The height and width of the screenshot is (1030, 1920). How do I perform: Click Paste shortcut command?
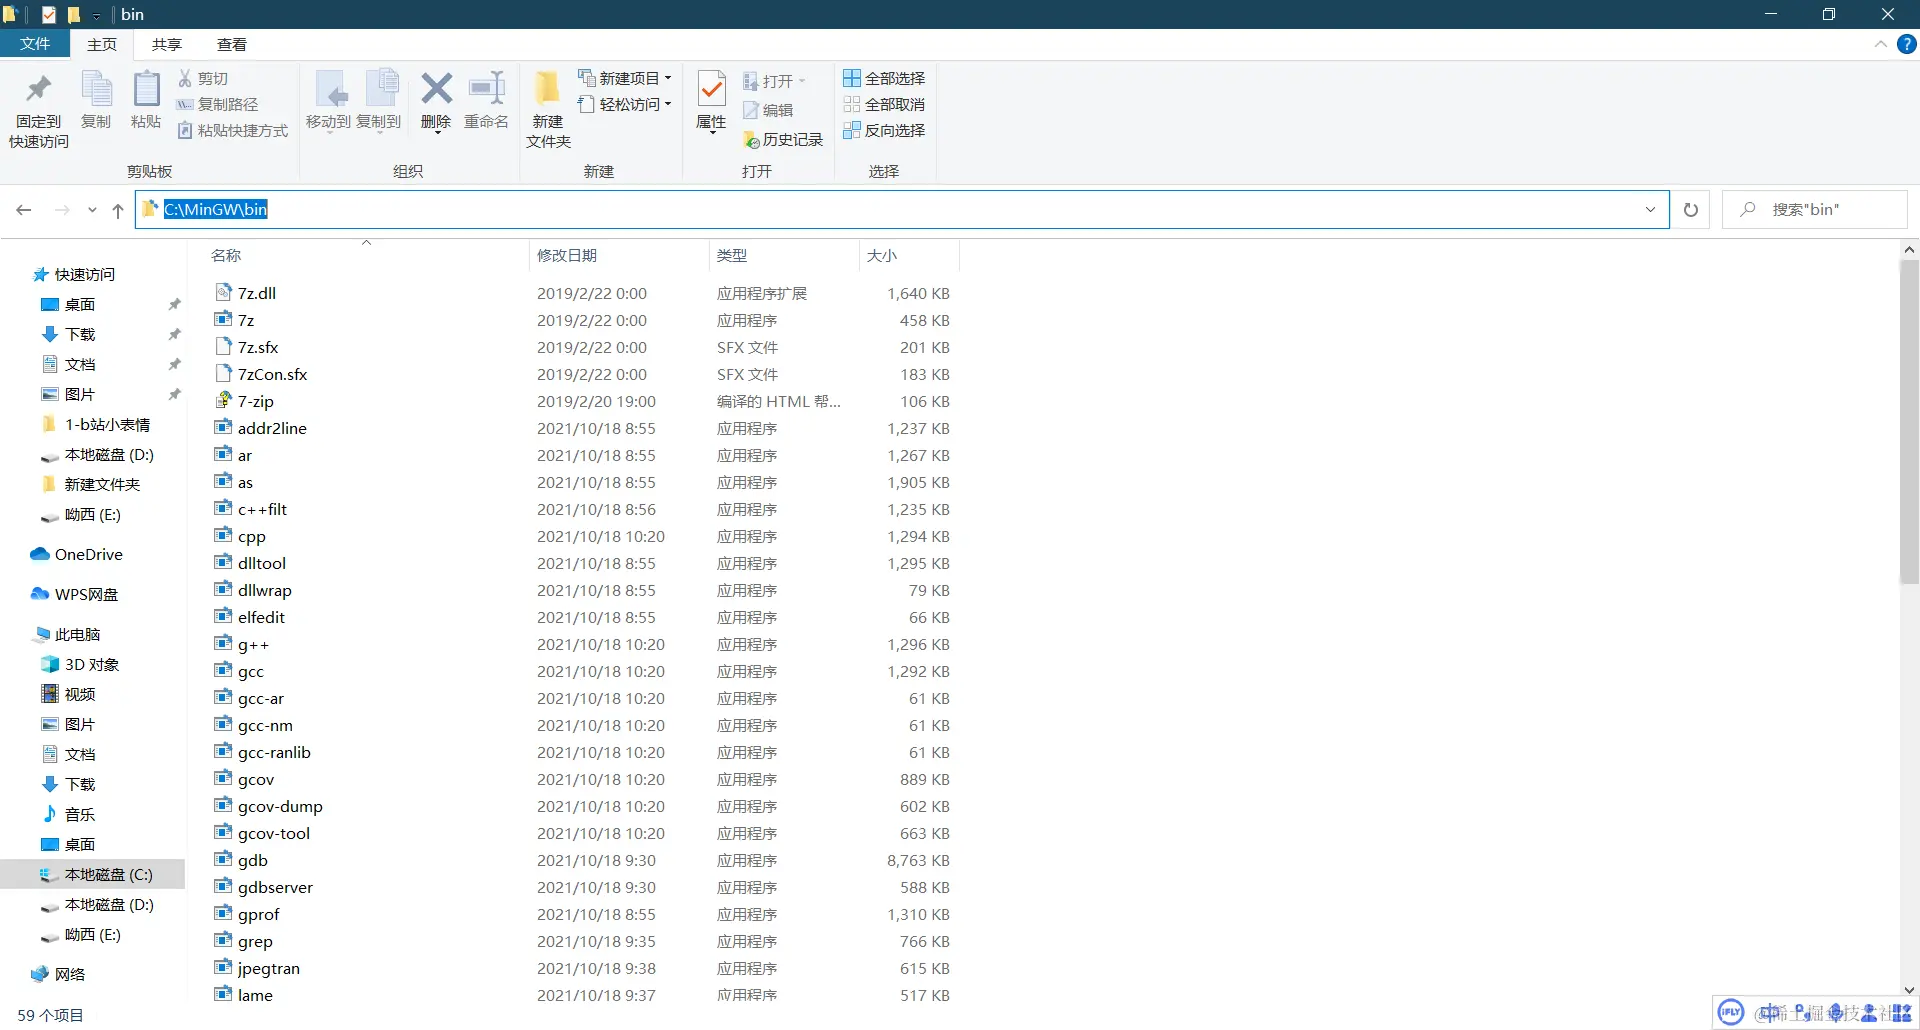(233, 130)
